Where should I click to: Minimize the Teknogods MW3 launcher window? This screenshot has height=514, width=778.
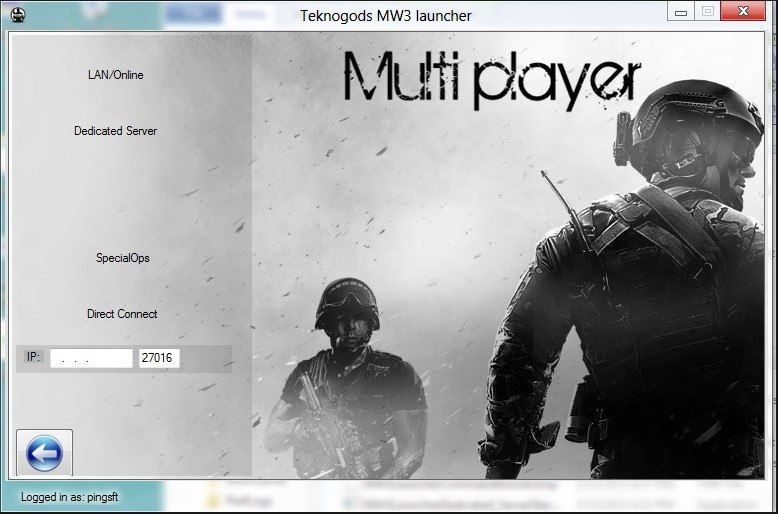point(681,12)
